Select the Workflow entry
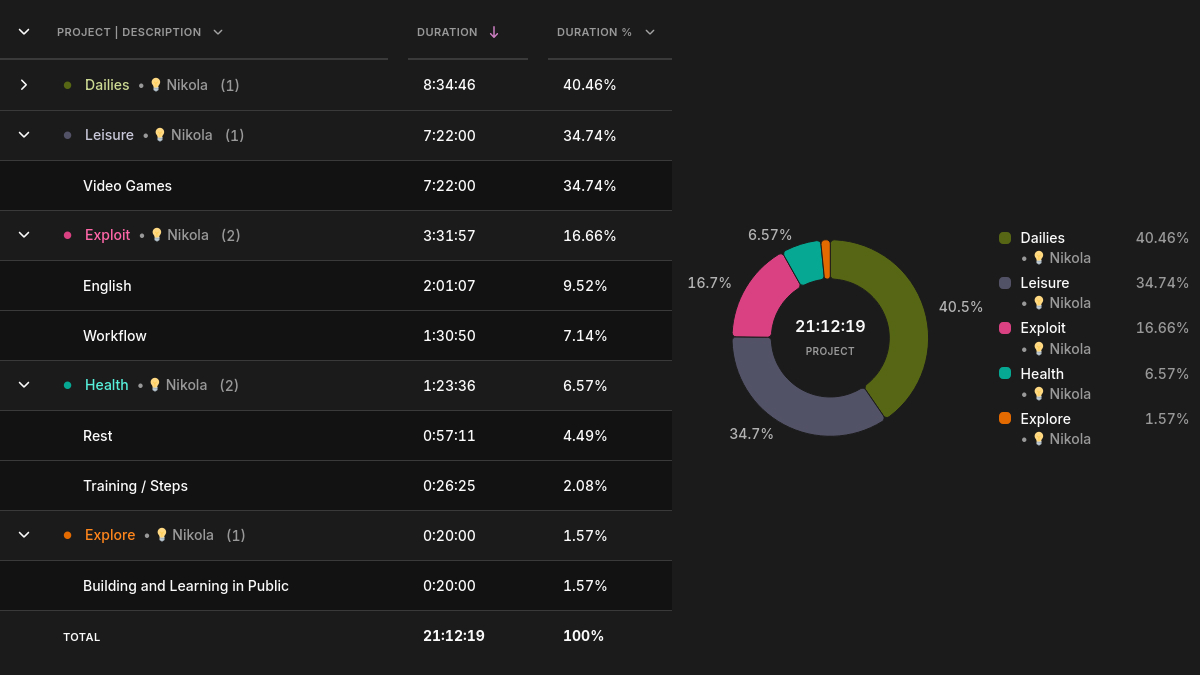Viewport: 1200px width, 675px height. click(115, 336)
